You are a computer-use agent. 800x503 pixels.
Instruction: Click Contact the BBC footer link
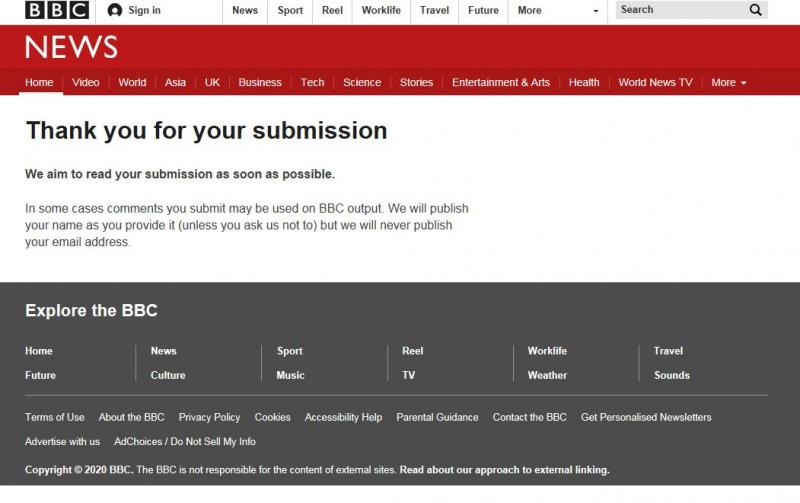529,417
